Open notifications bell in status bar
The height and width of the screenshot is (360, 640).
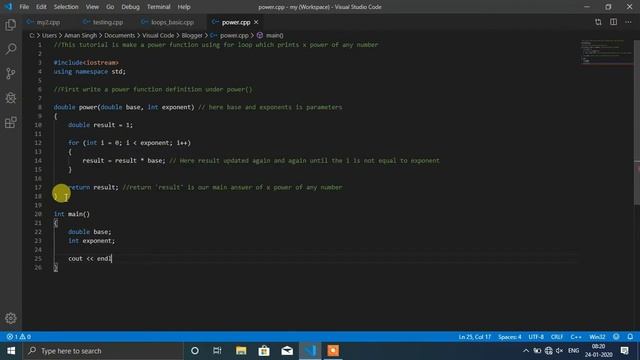[x=630, y=337]
